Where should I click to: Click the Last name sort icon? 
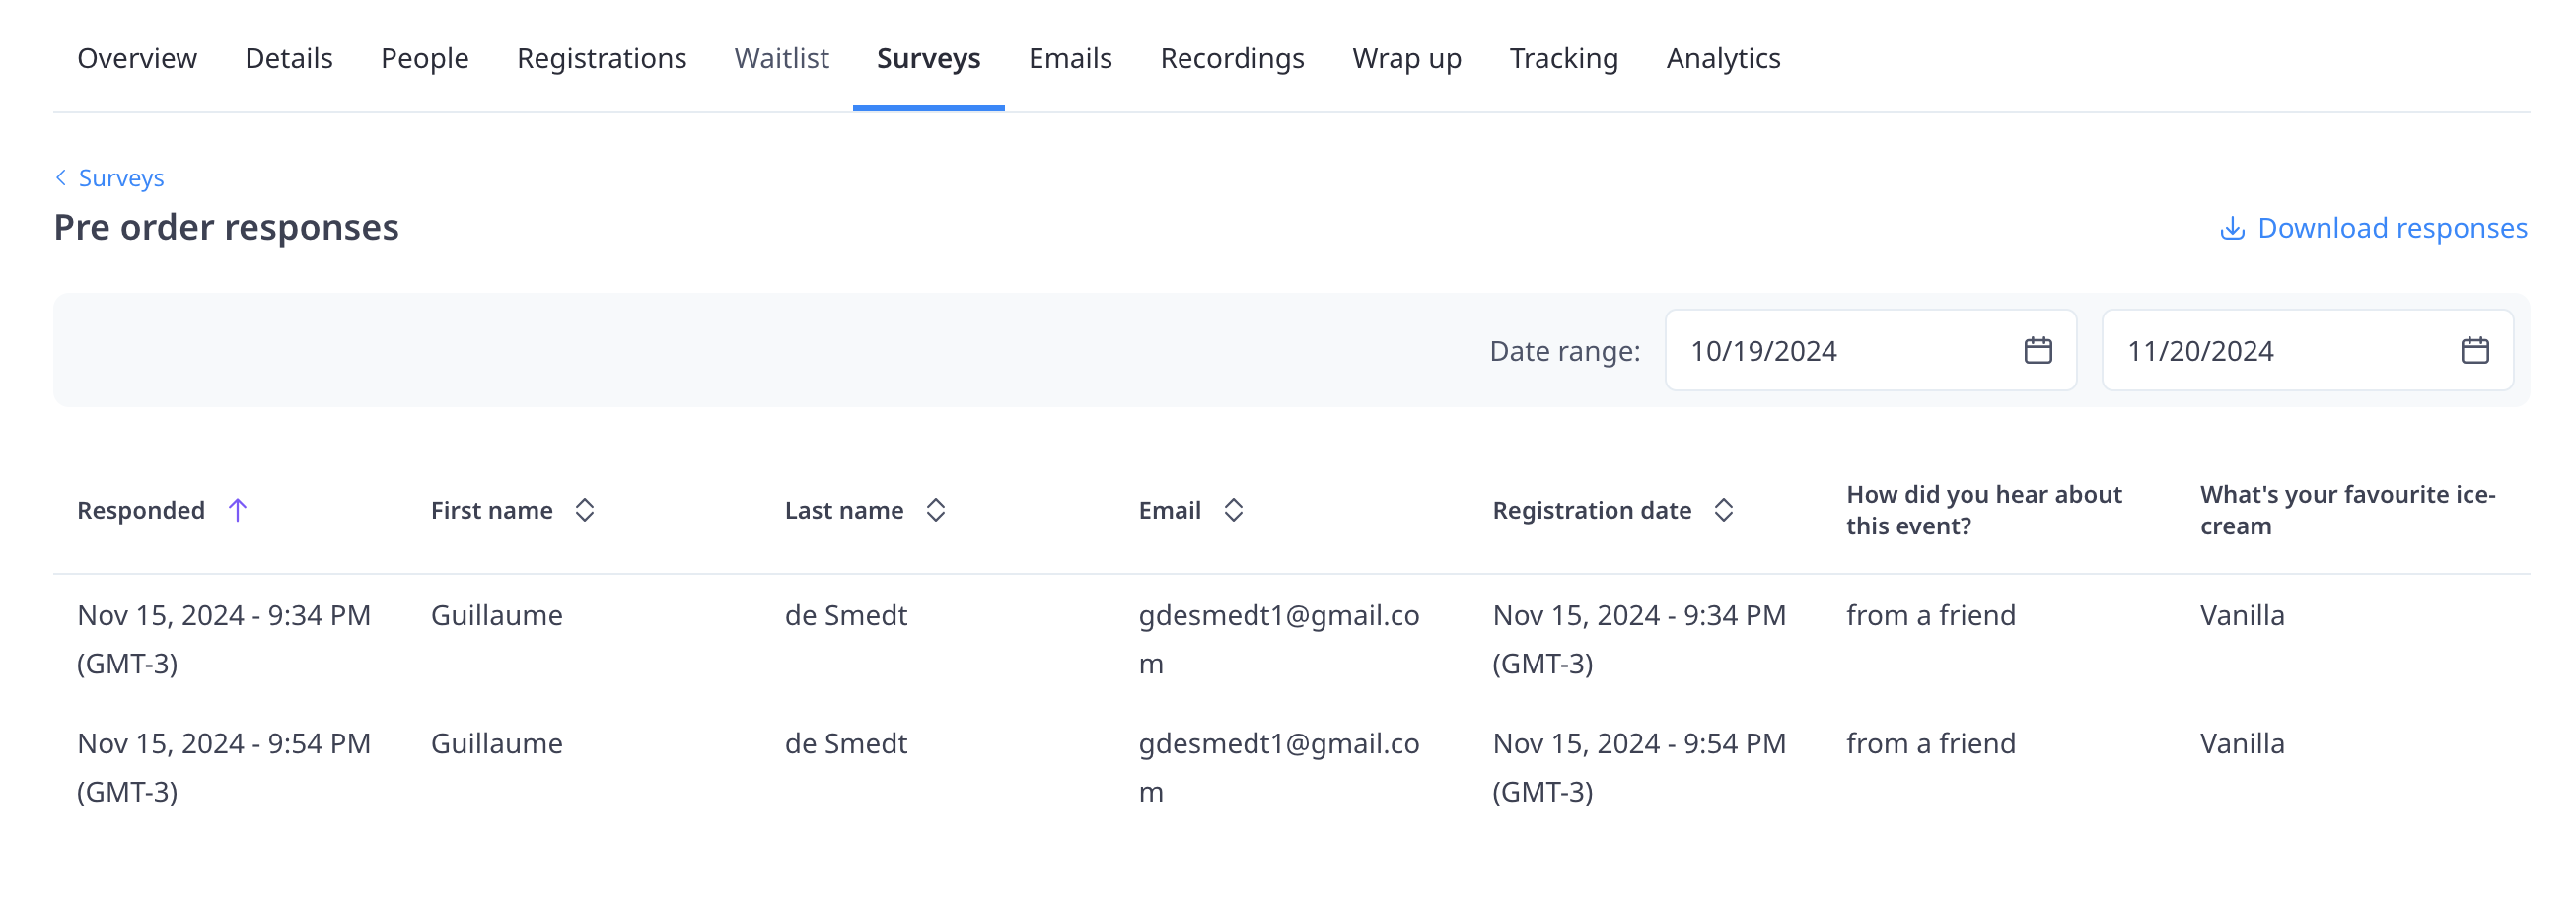tap(936, 510)
